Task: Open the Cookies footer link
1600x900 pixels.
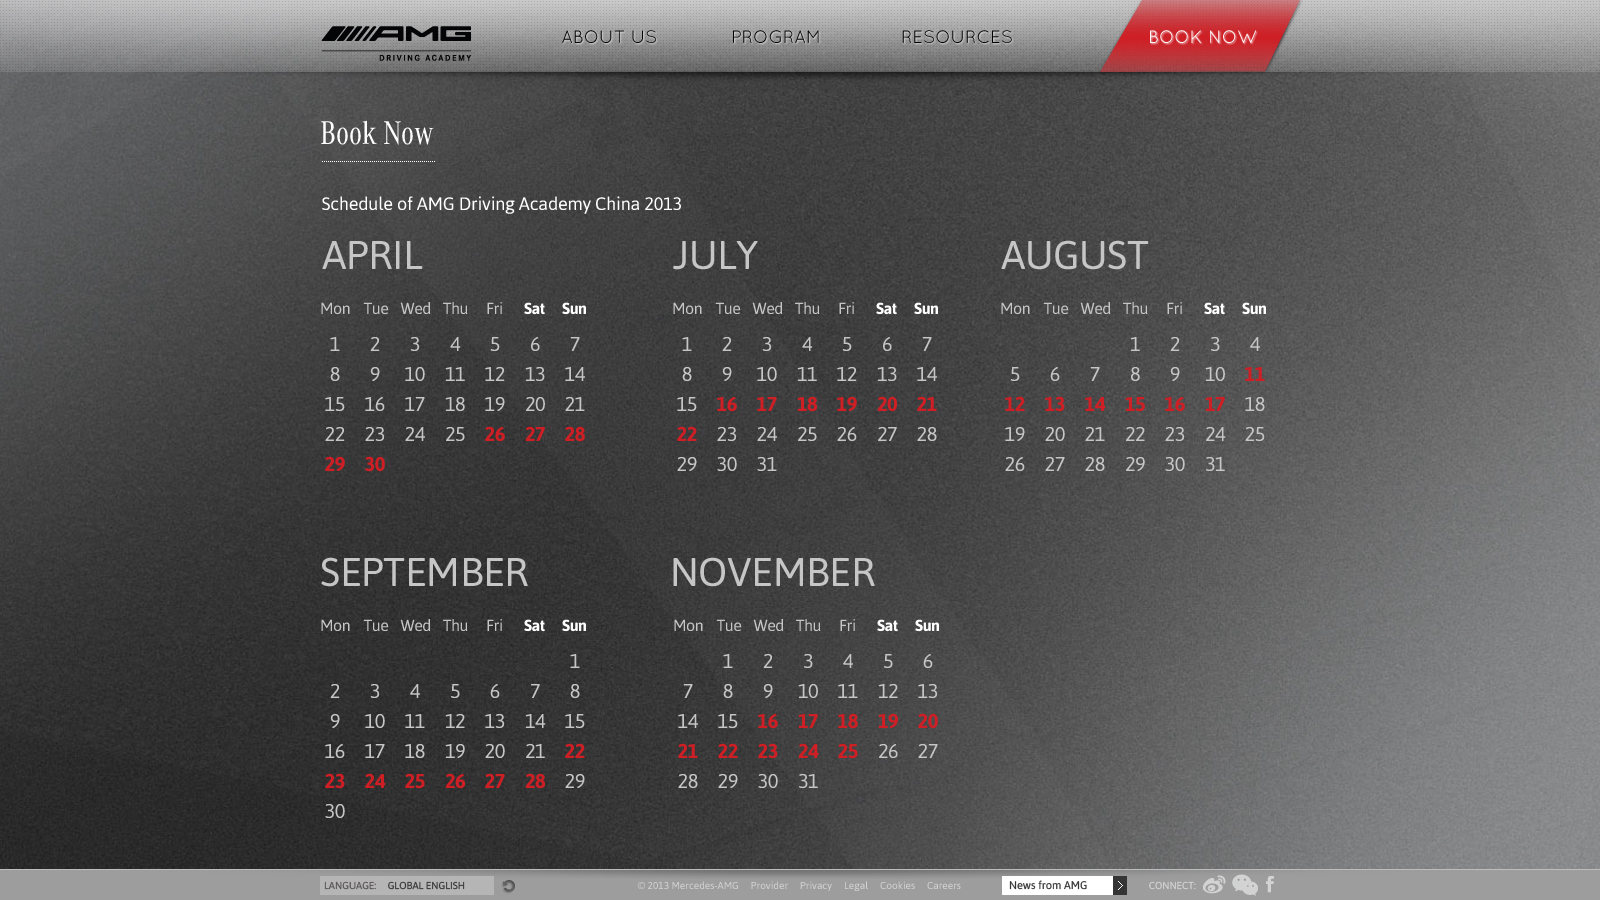Action: 897,886
